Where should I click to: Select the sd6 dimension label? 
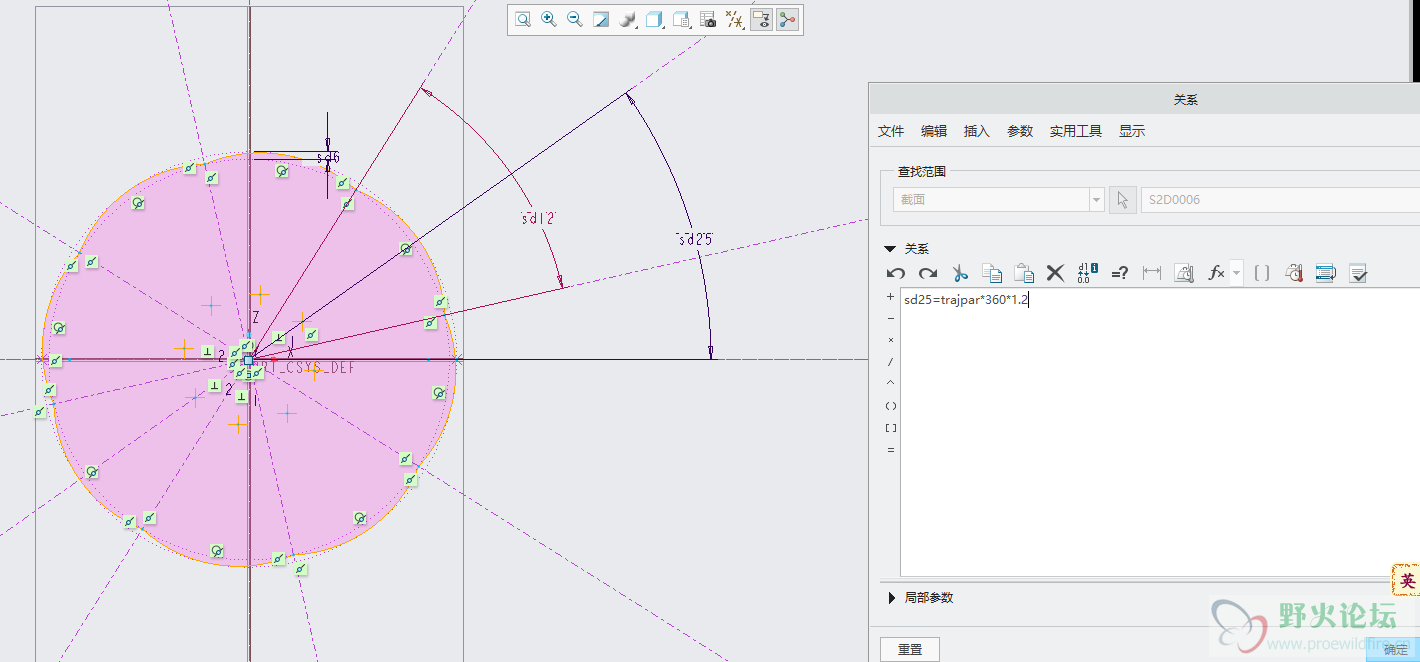328,158
